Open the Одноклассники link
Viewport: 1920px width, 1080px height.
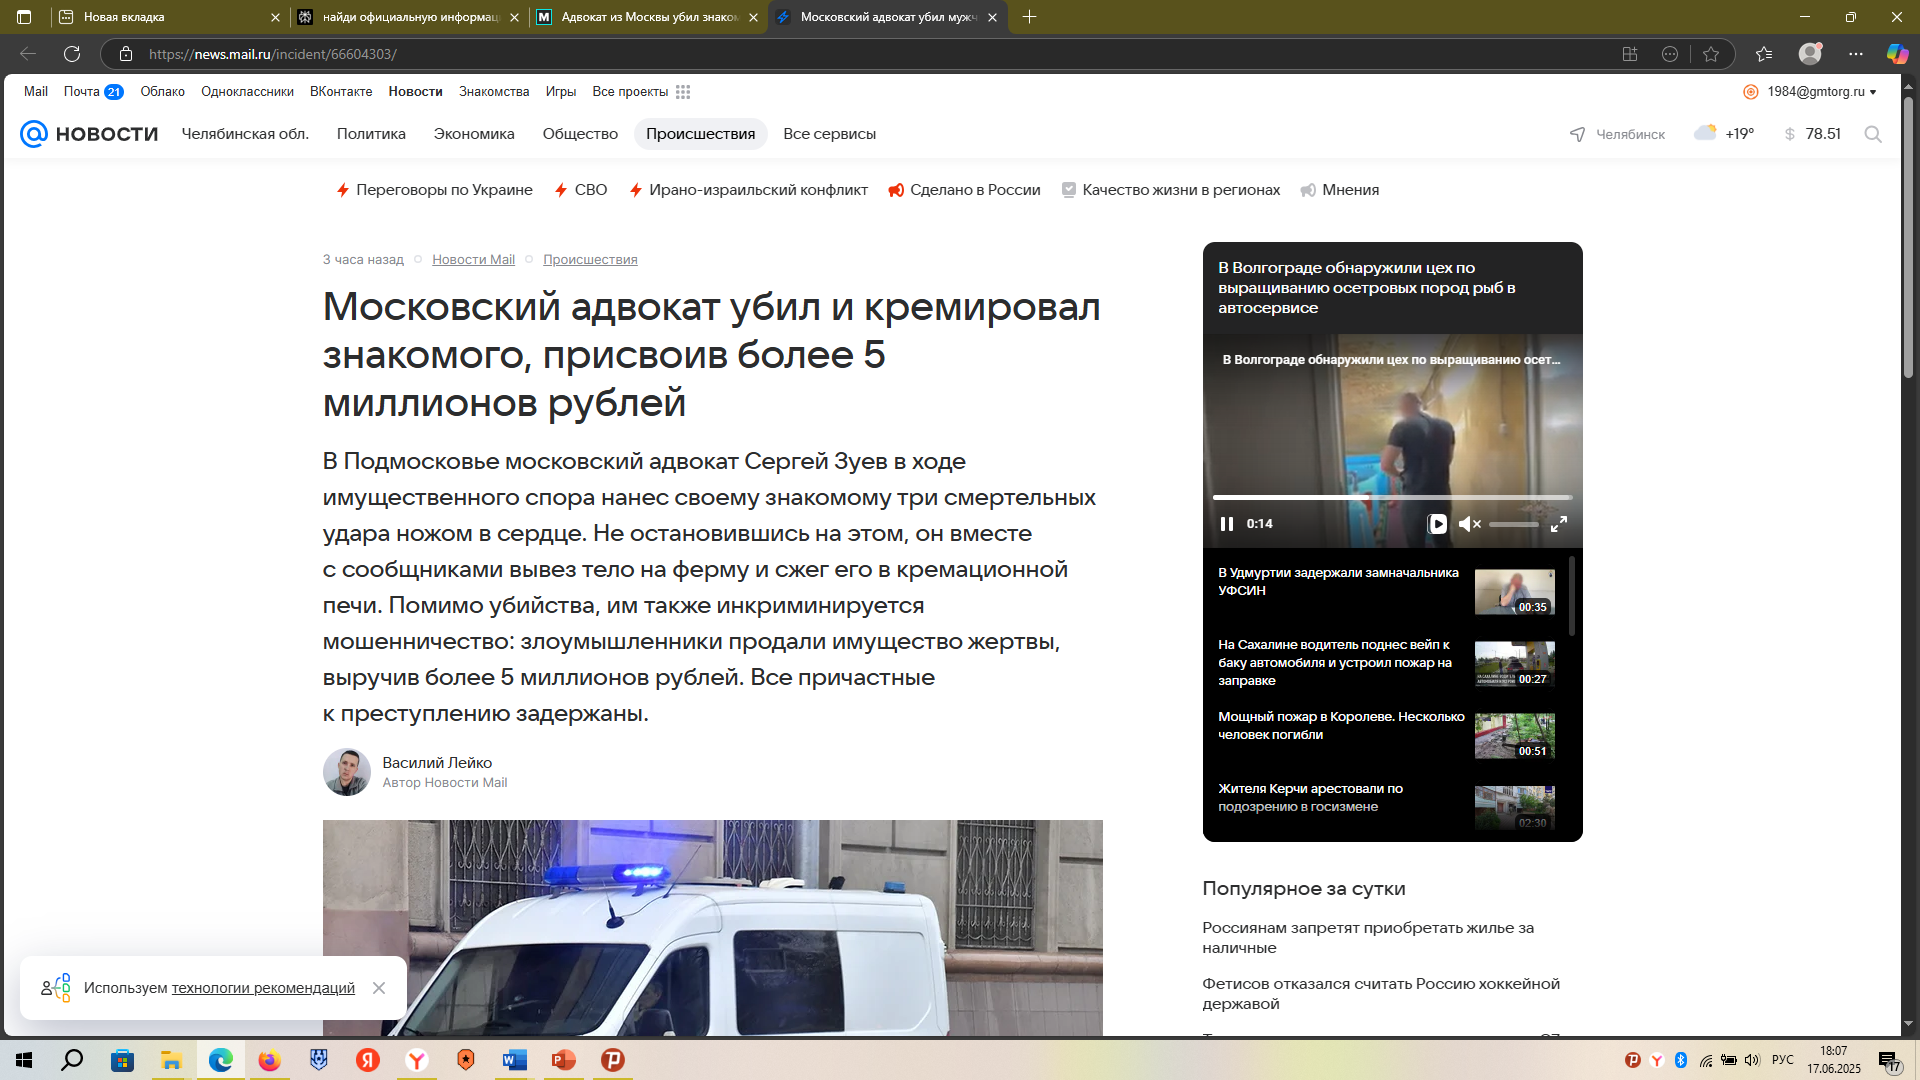(247, 92)
